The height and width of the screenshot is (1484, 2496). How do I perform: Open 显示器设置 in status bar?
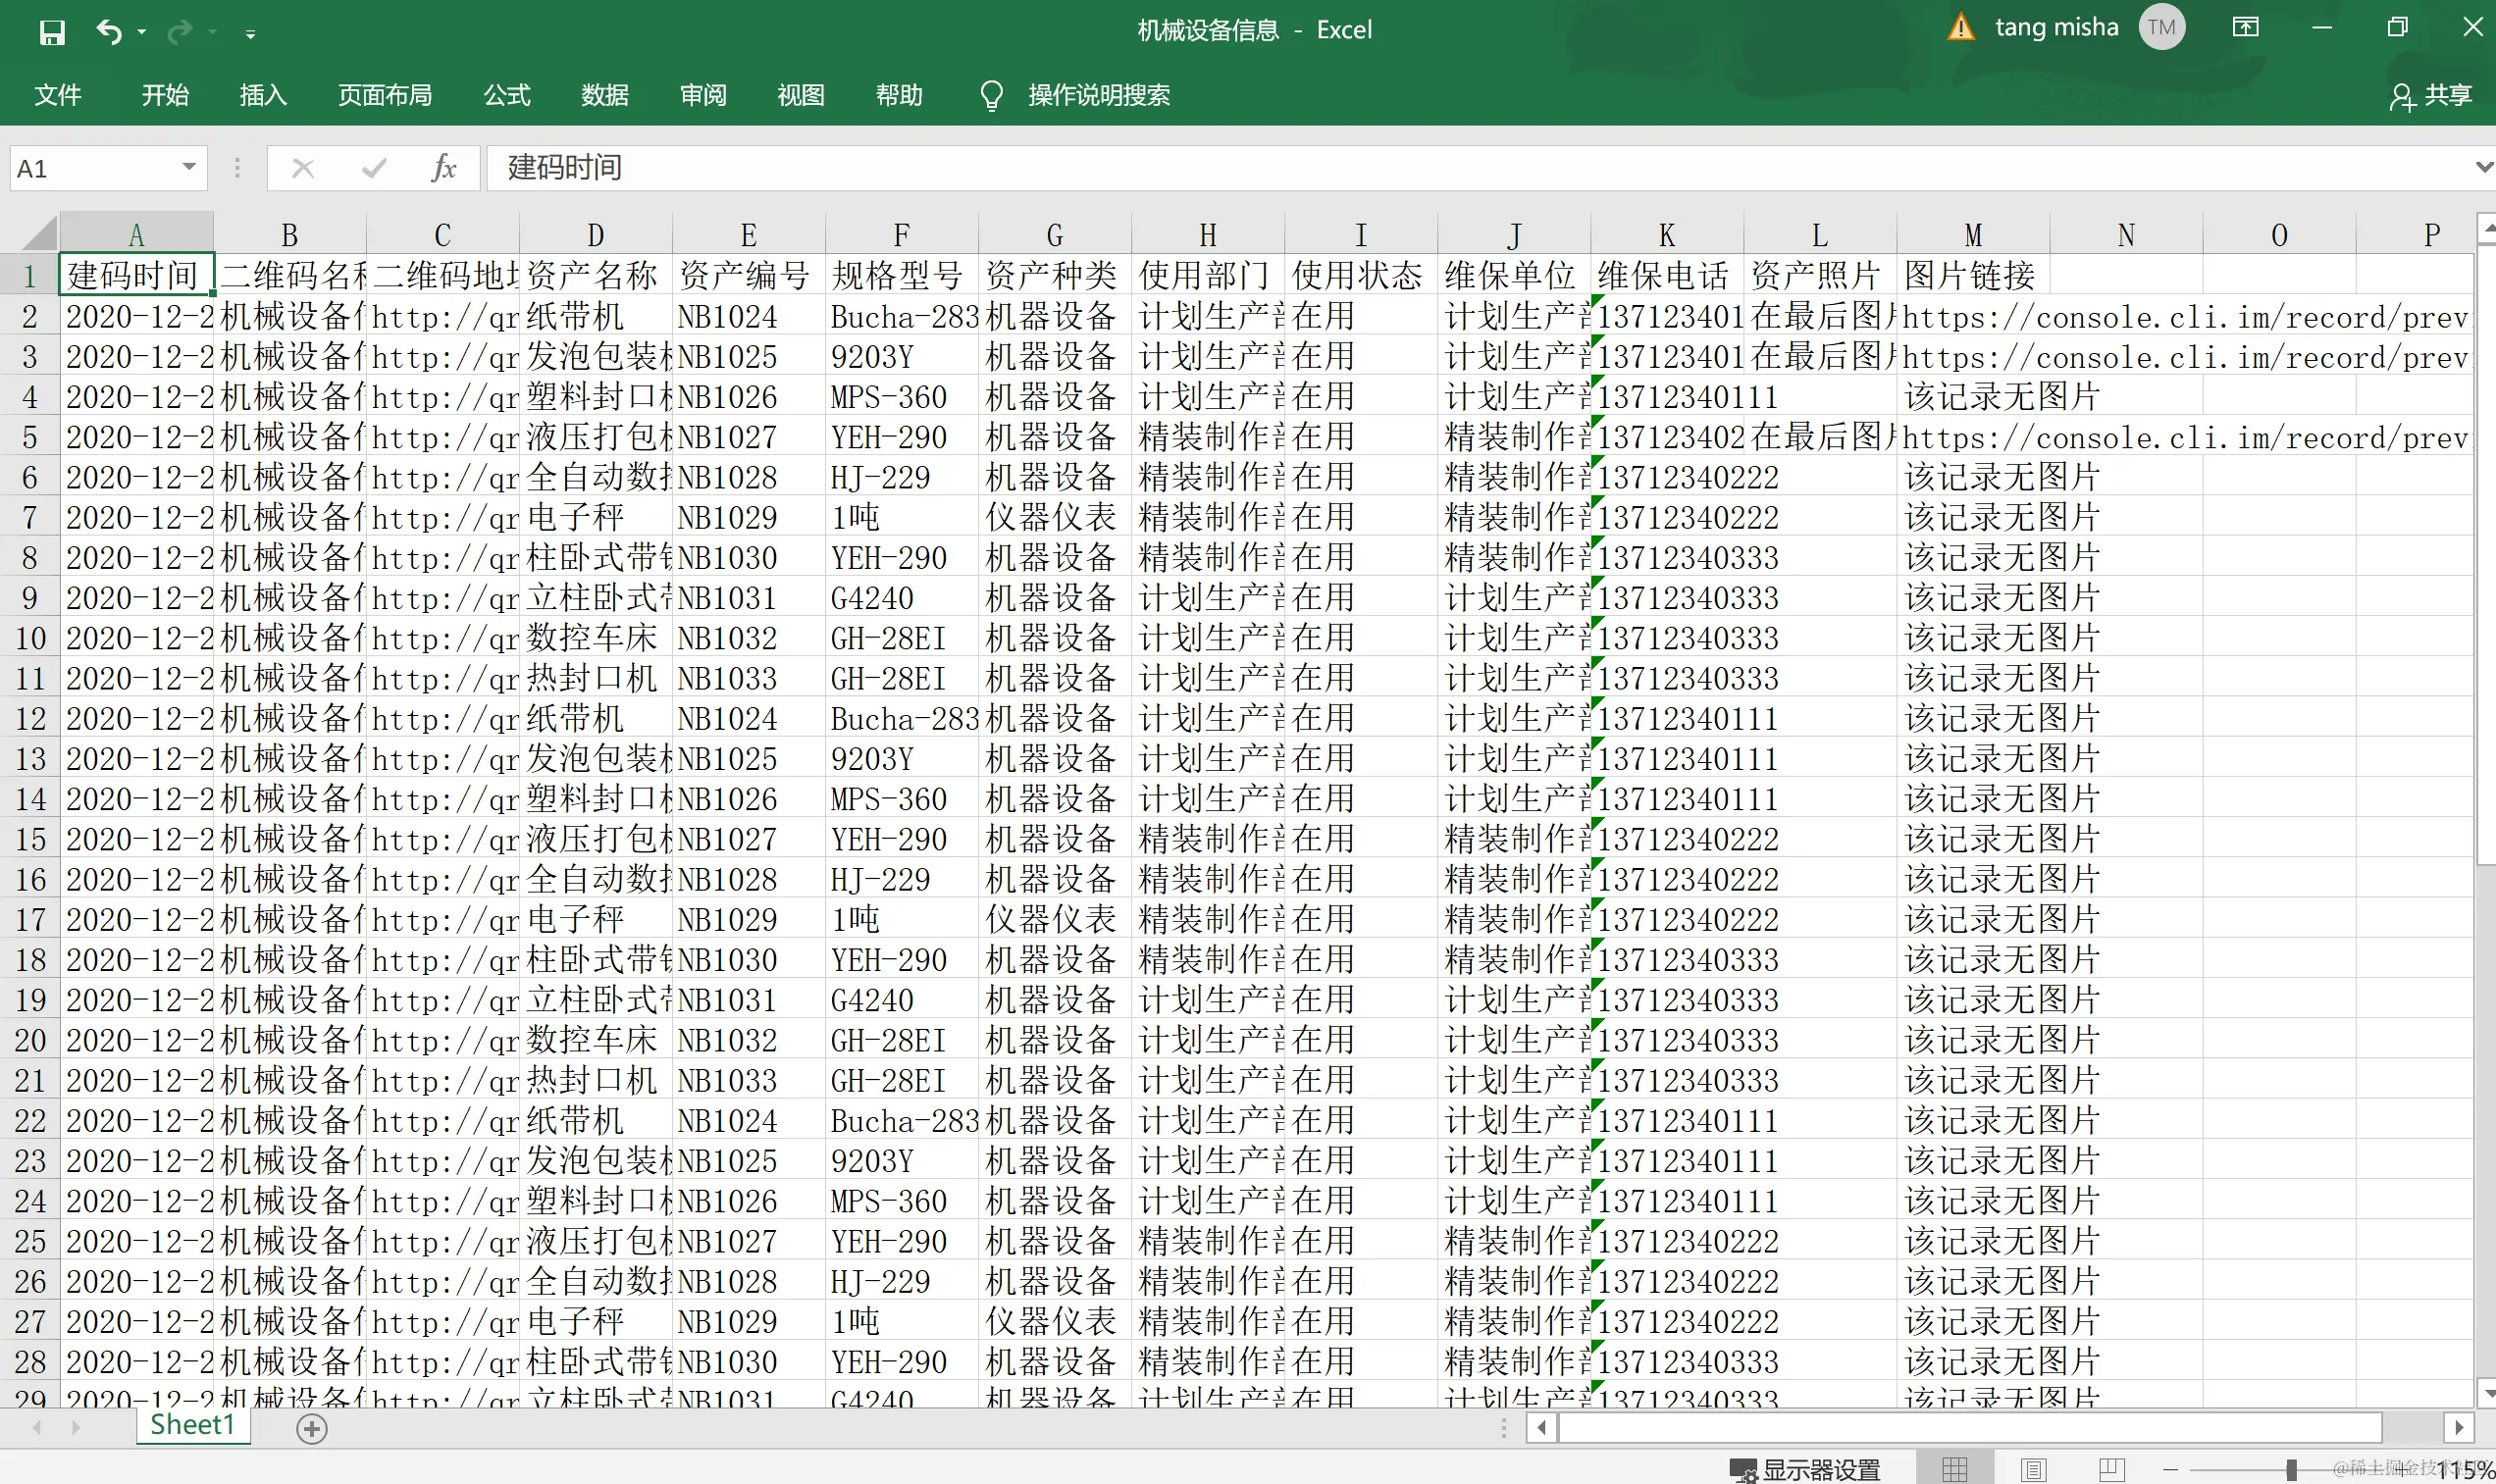(x=1806, y=1469)
